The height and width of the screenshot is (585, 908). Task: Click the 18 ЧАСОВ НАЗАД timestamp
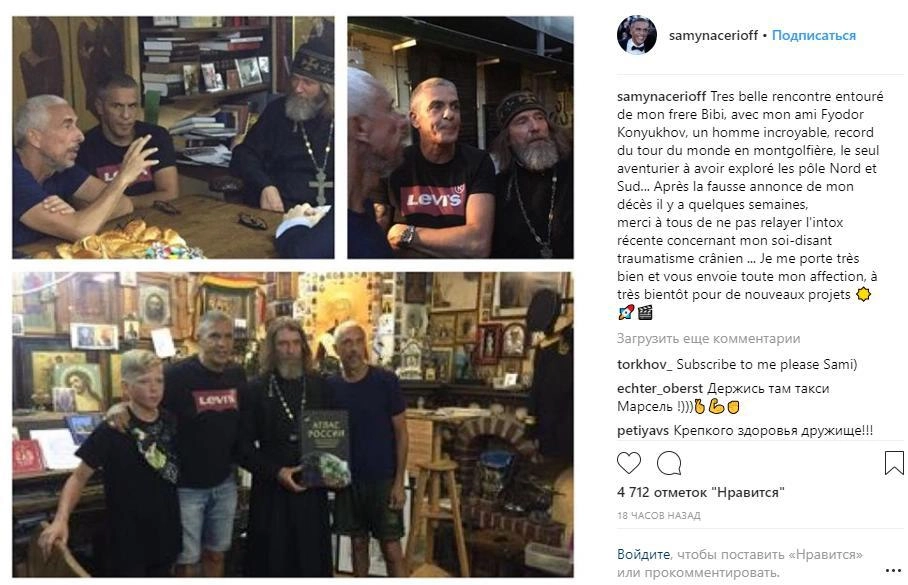coord(659,515)
